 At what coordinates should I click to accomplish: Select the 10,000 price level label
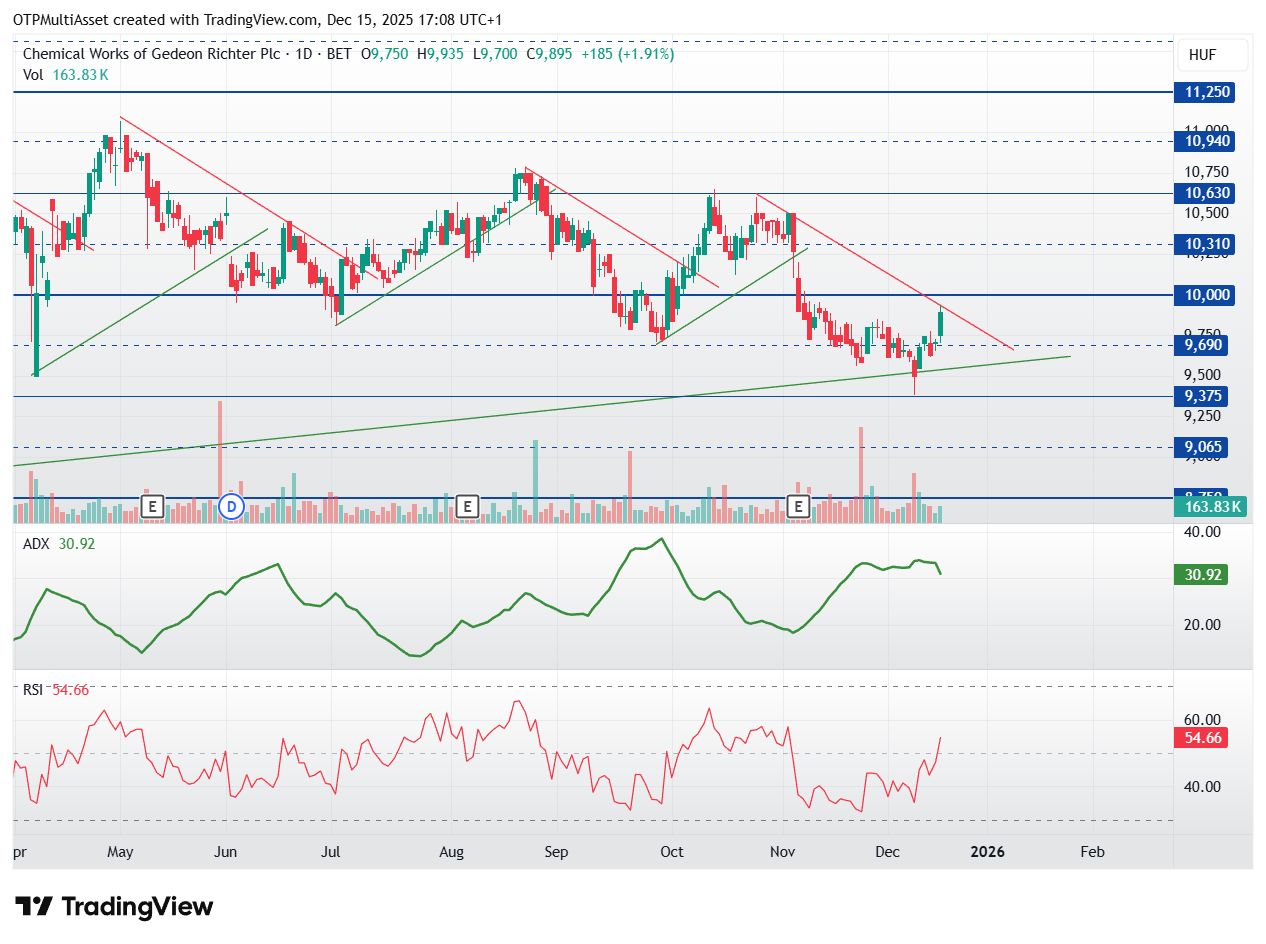click(1207, 295)
